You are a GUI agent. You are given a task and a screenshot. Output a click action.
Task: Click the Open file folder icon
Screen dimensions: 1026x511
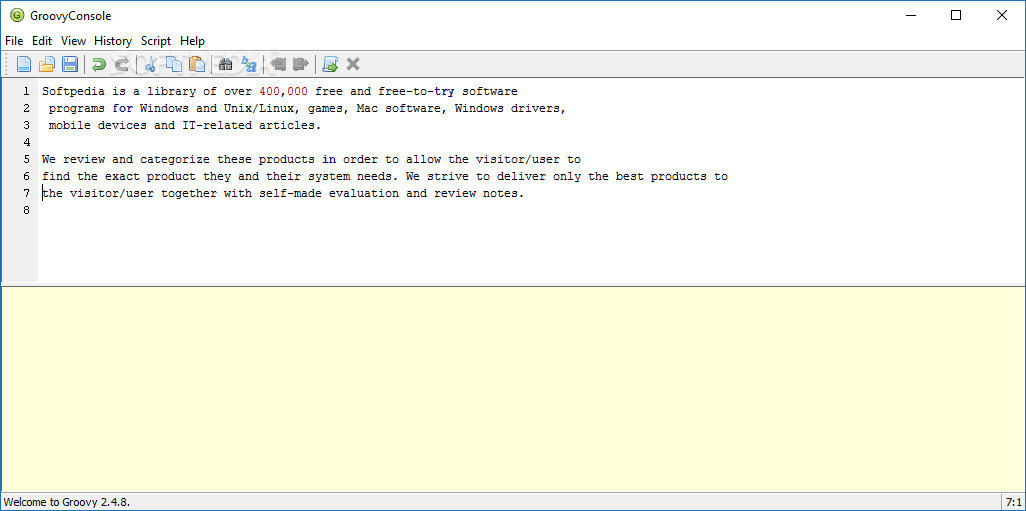46,64
